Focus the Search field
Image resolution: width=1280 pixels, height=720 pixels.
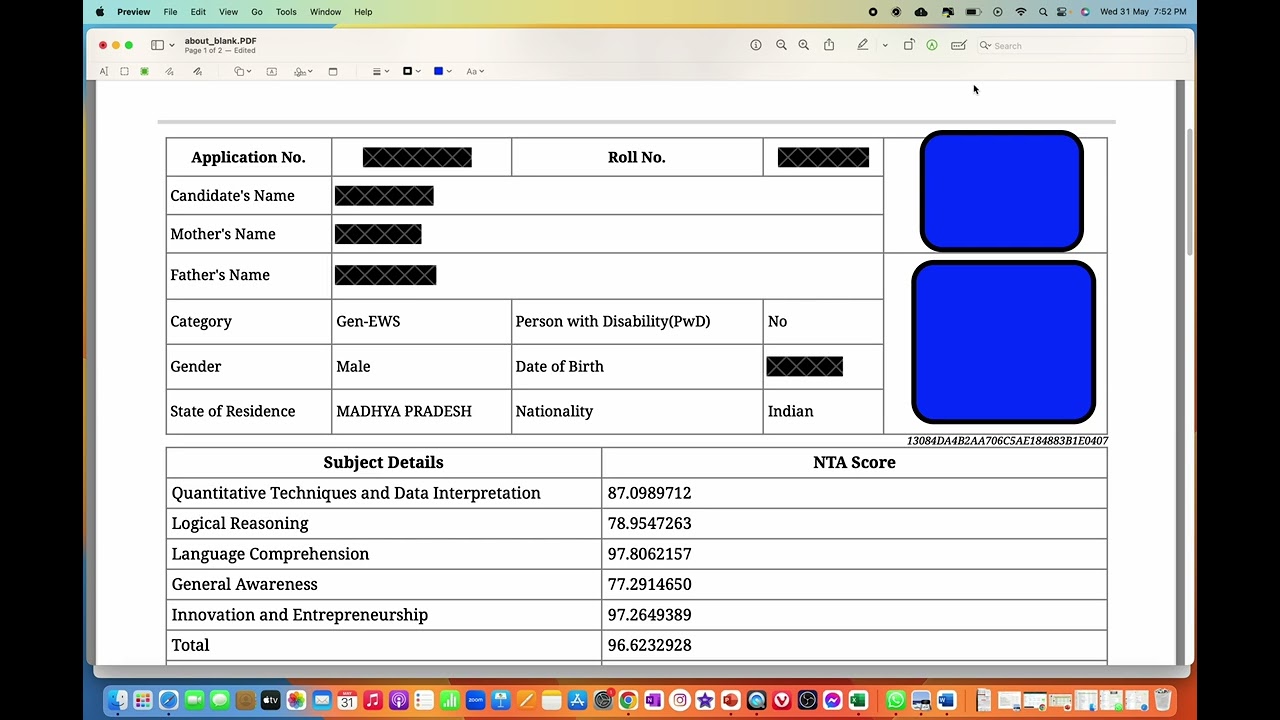pos(1080,46)
